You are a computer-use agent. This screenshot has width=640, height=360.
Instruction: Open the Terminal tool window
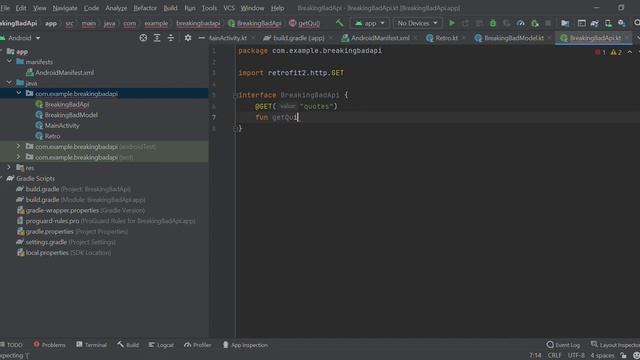91,345
